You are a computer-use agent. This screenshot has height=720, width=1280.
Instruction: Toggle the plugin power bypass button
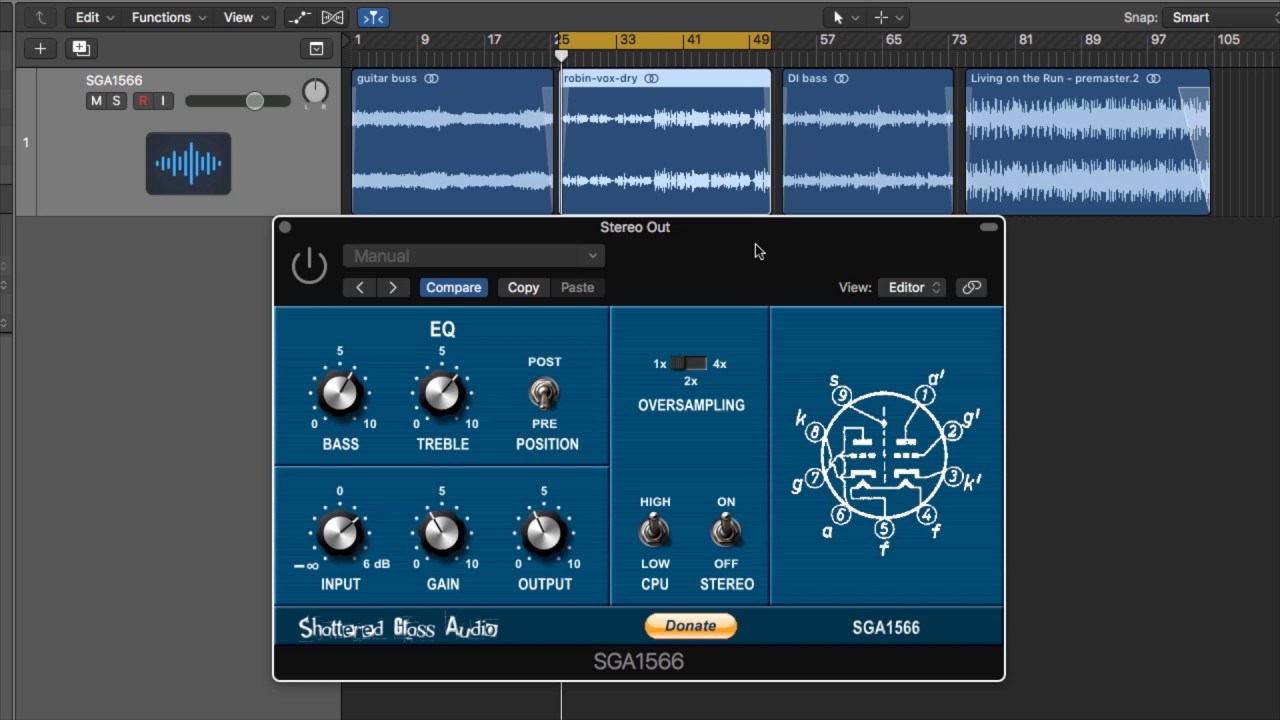(309, 266)
